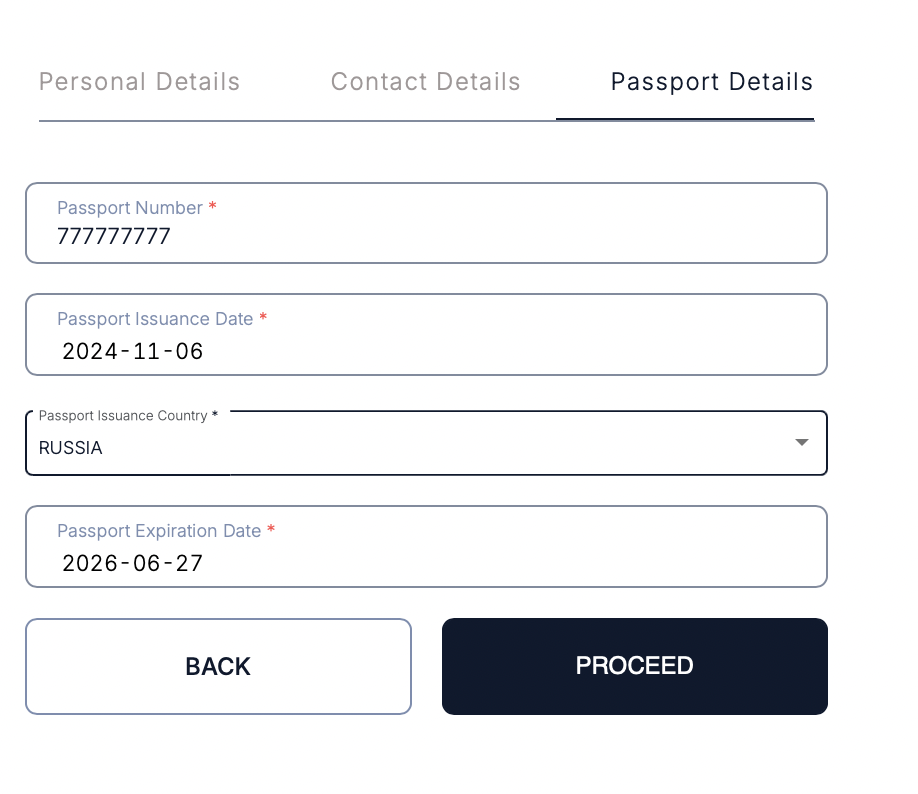
Task: Open the Contact Details tab
Action: 425,82
